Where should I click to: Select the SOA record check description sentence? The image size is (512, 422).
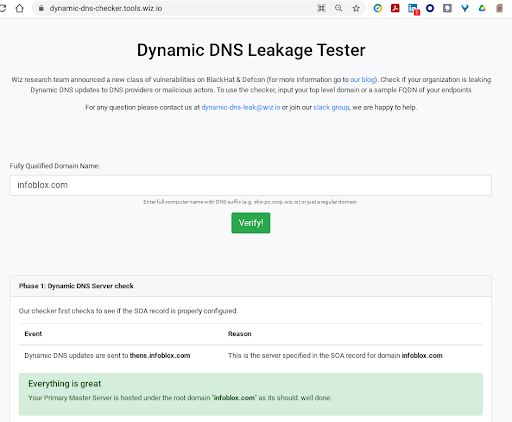(128, 311)
